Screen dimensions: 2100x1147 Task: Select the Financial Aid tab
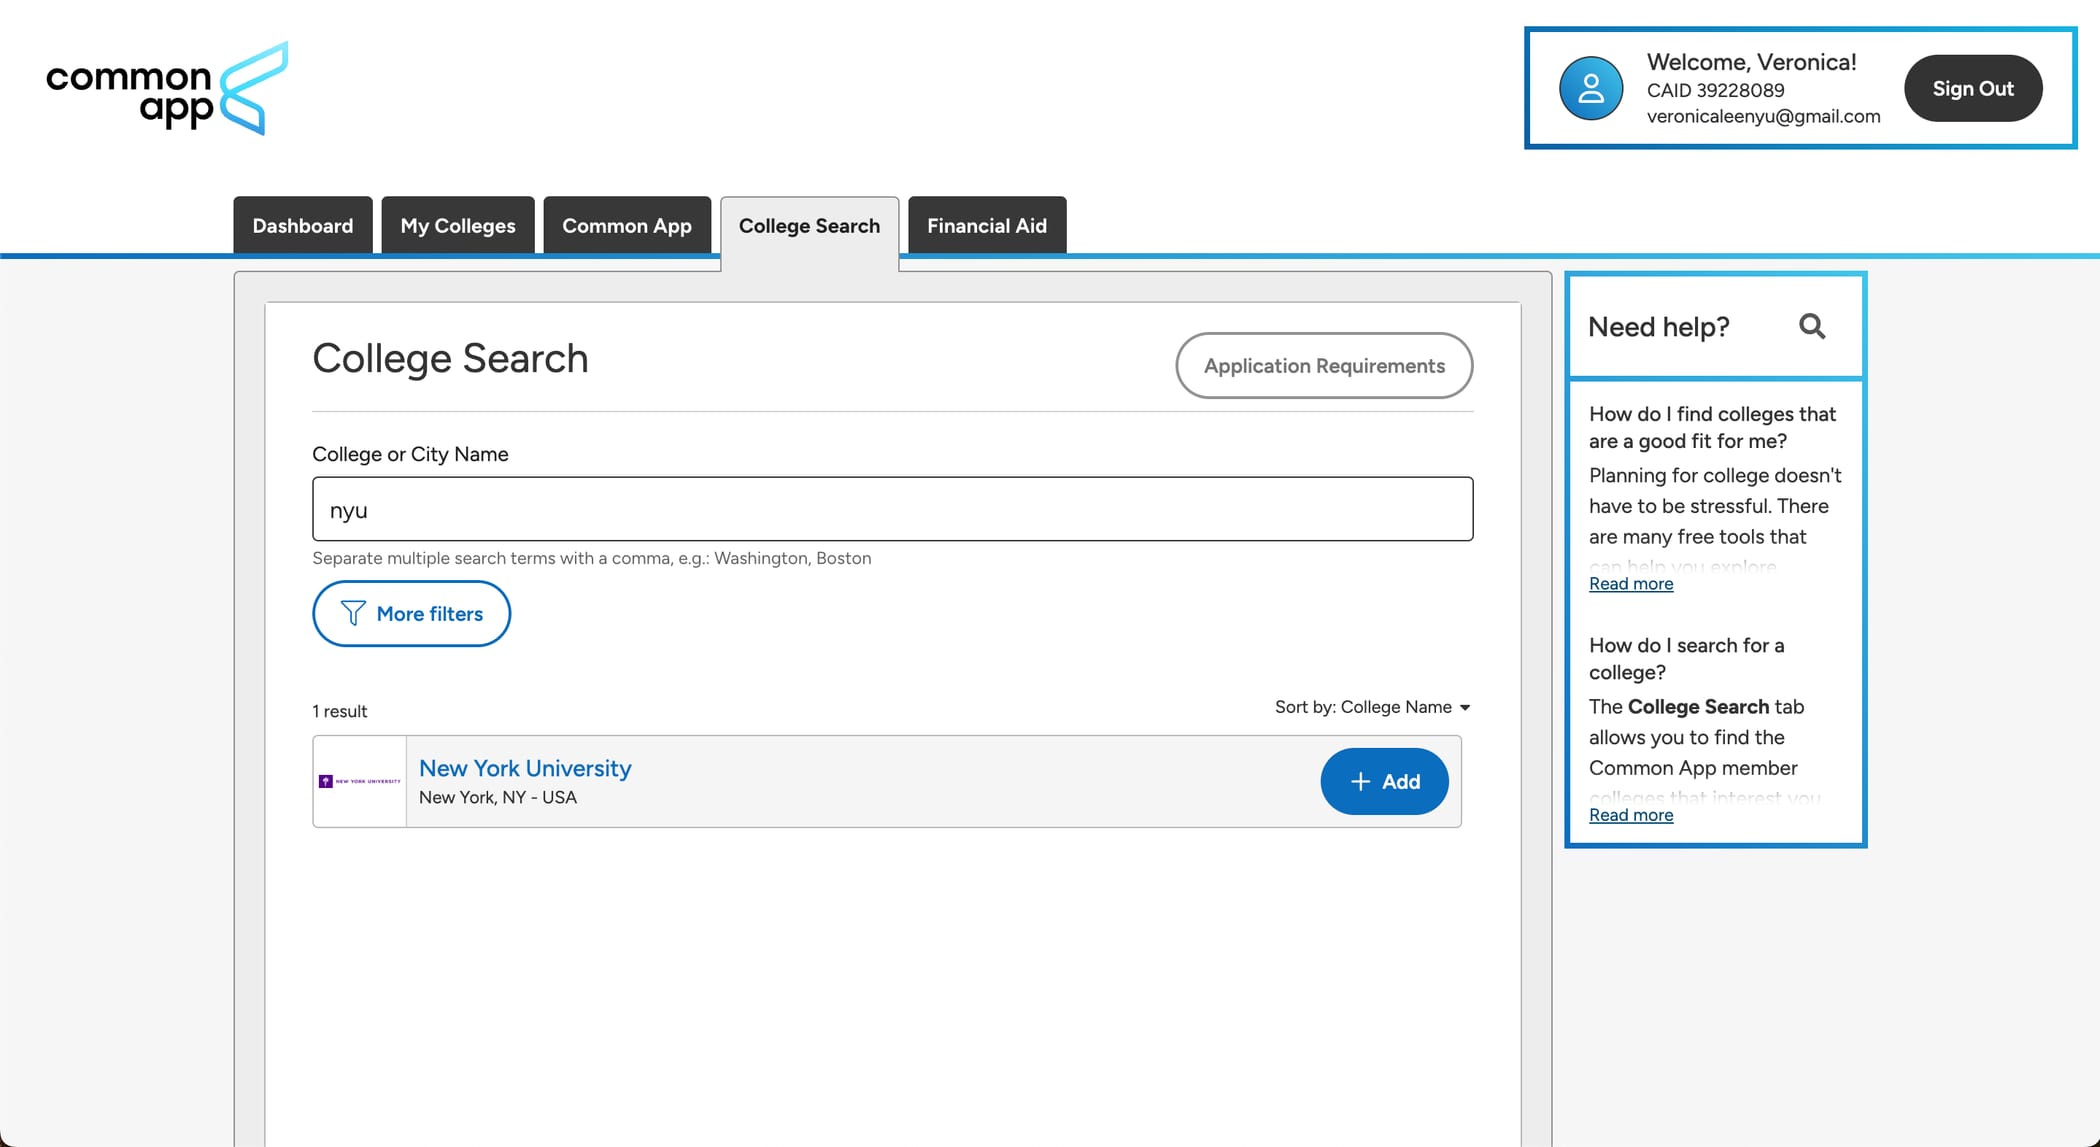click(x=986, y=225)
